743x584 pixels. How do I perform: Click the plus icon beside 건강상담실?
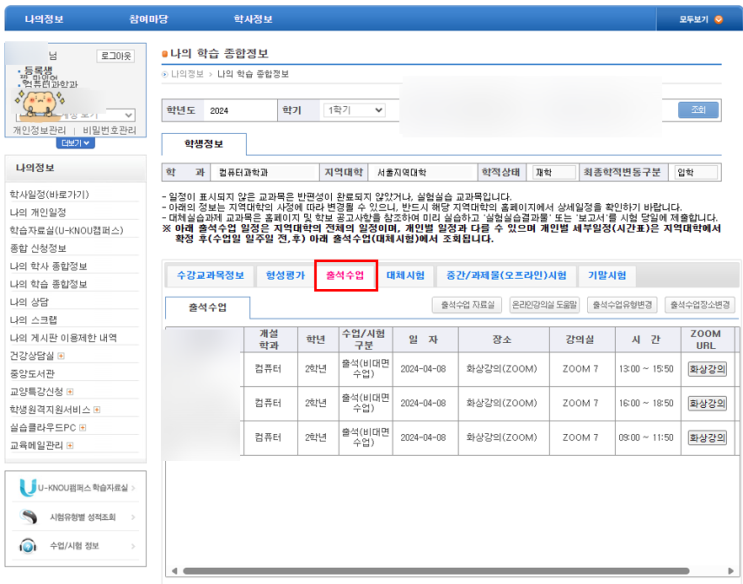[61, 356]
